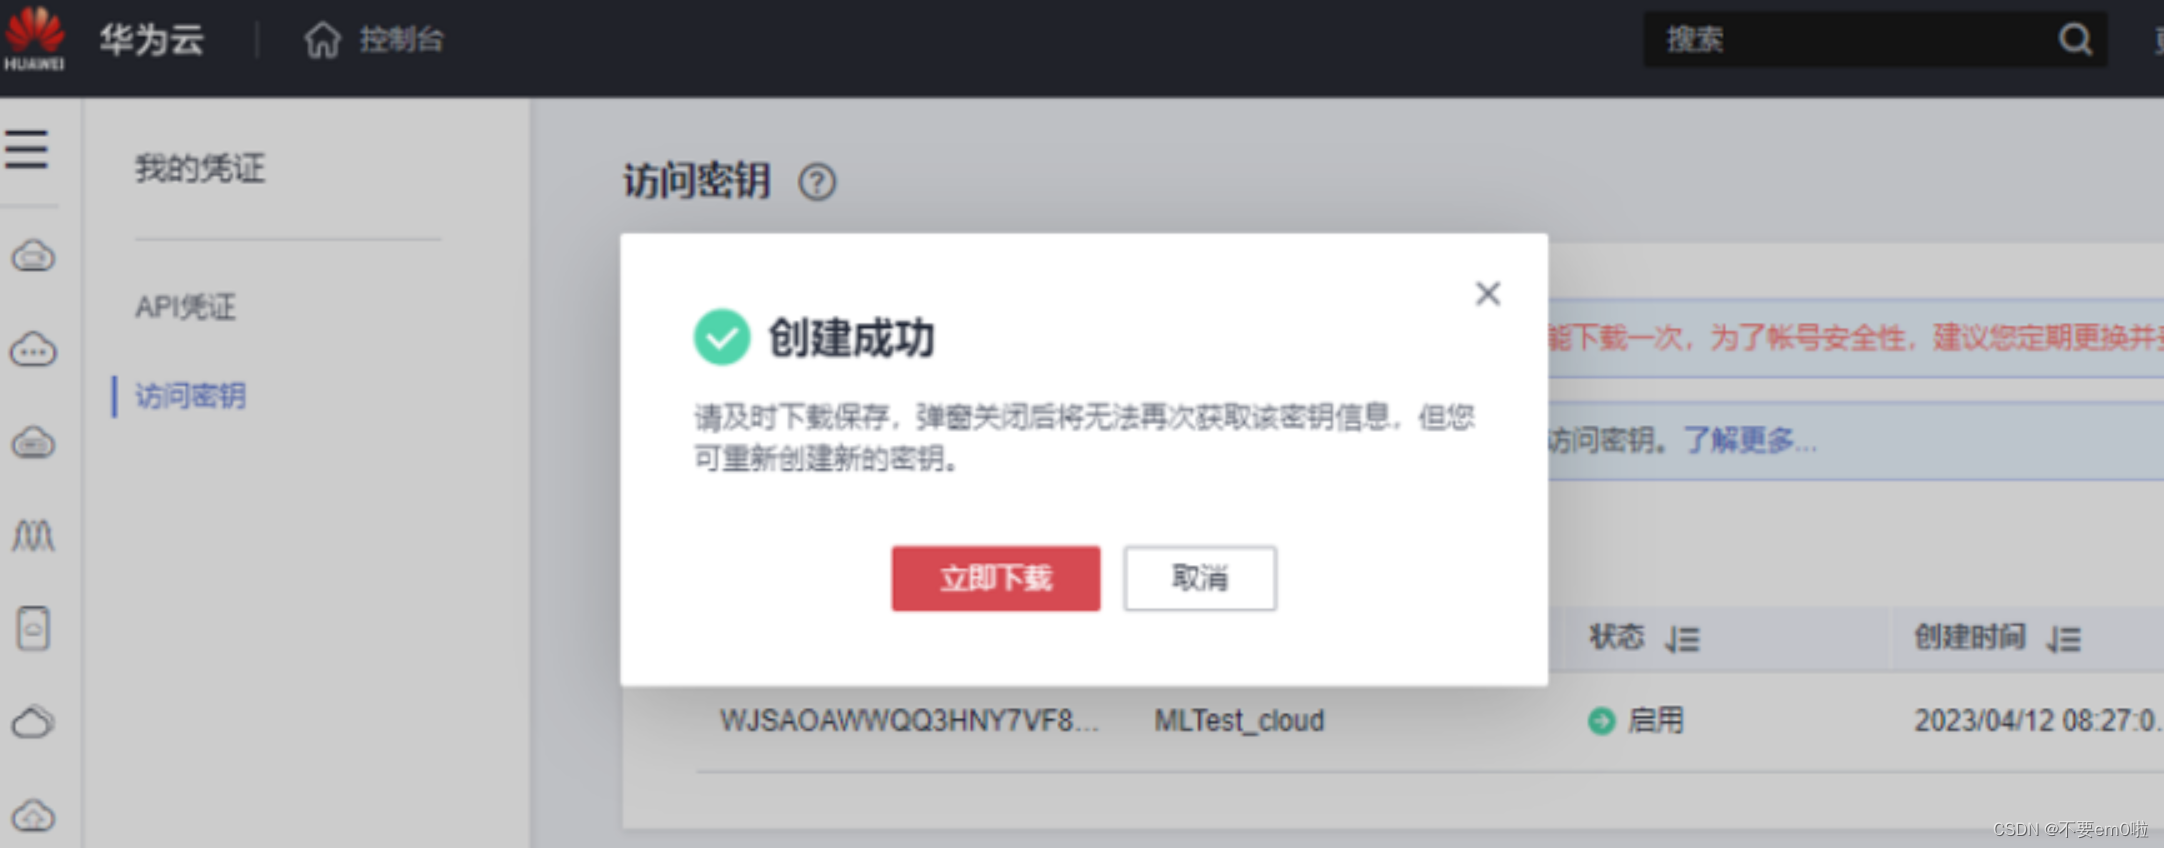Click the 取消 button in the dialog

pyautogui.click(x=1200, y=578)
